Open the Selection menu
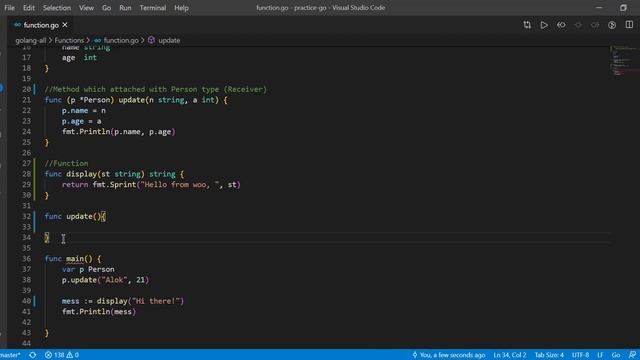640x360 pixels. click(57, 8)
